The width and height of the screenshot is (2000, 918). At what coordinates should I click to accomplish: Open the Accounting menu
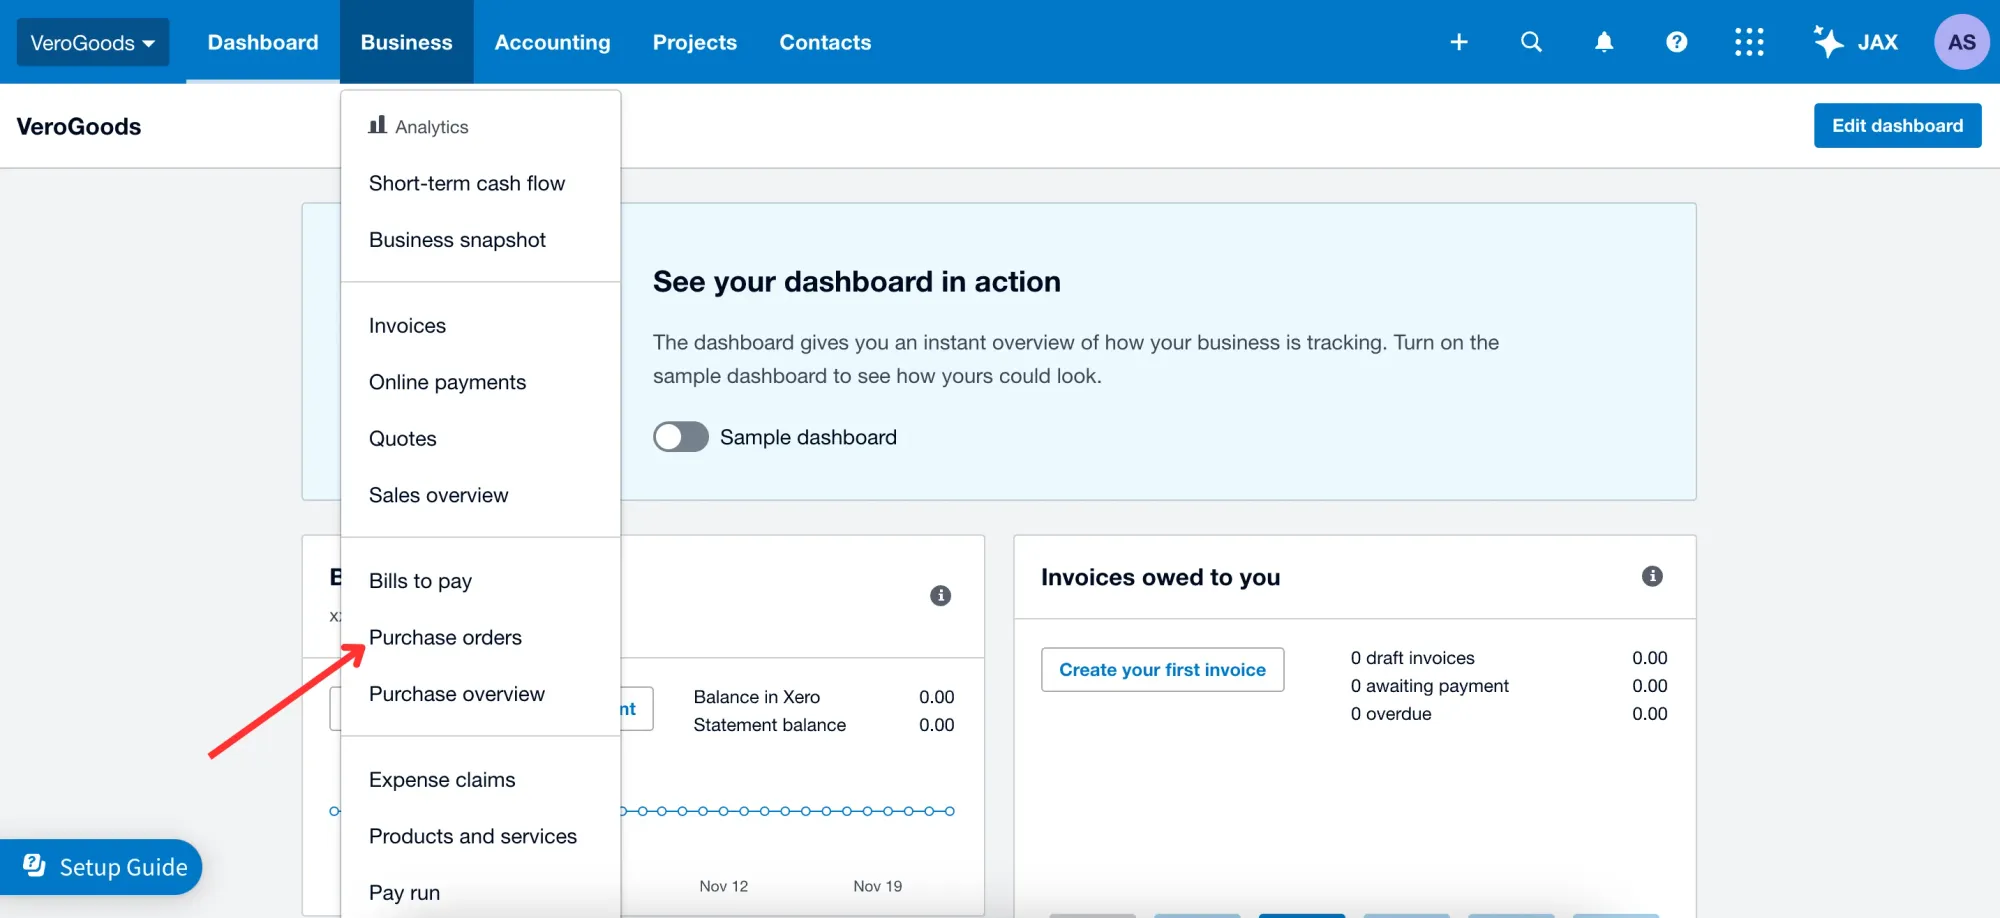[x=552, y=42]
